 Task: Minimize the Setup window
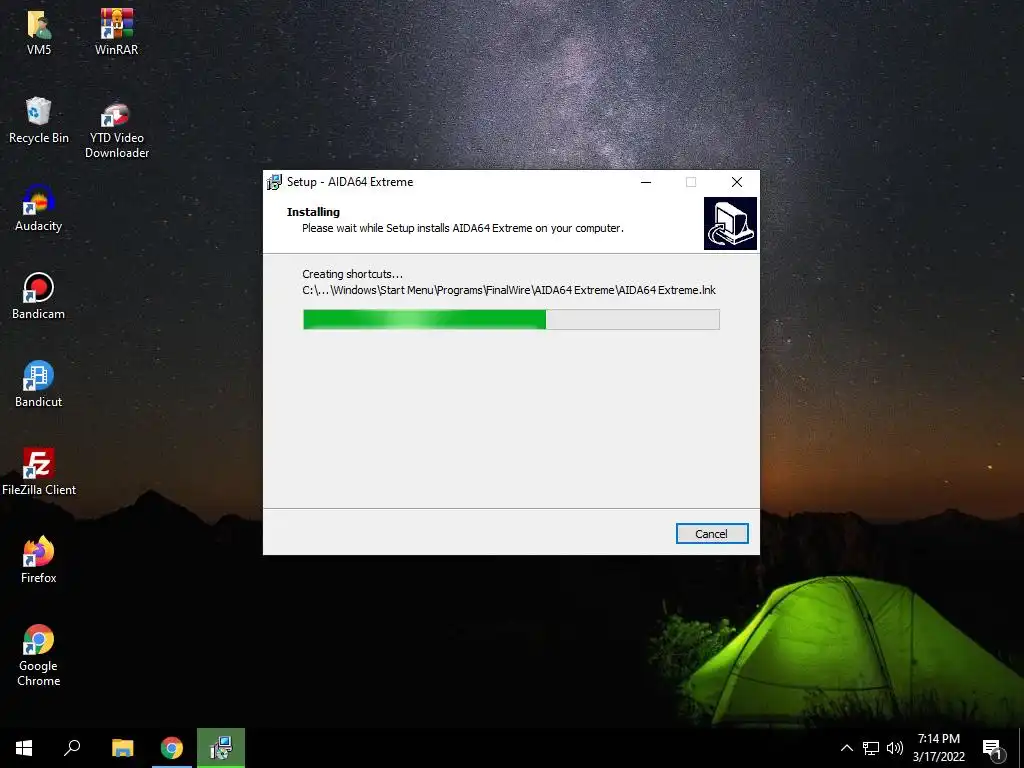coord(646,182)
